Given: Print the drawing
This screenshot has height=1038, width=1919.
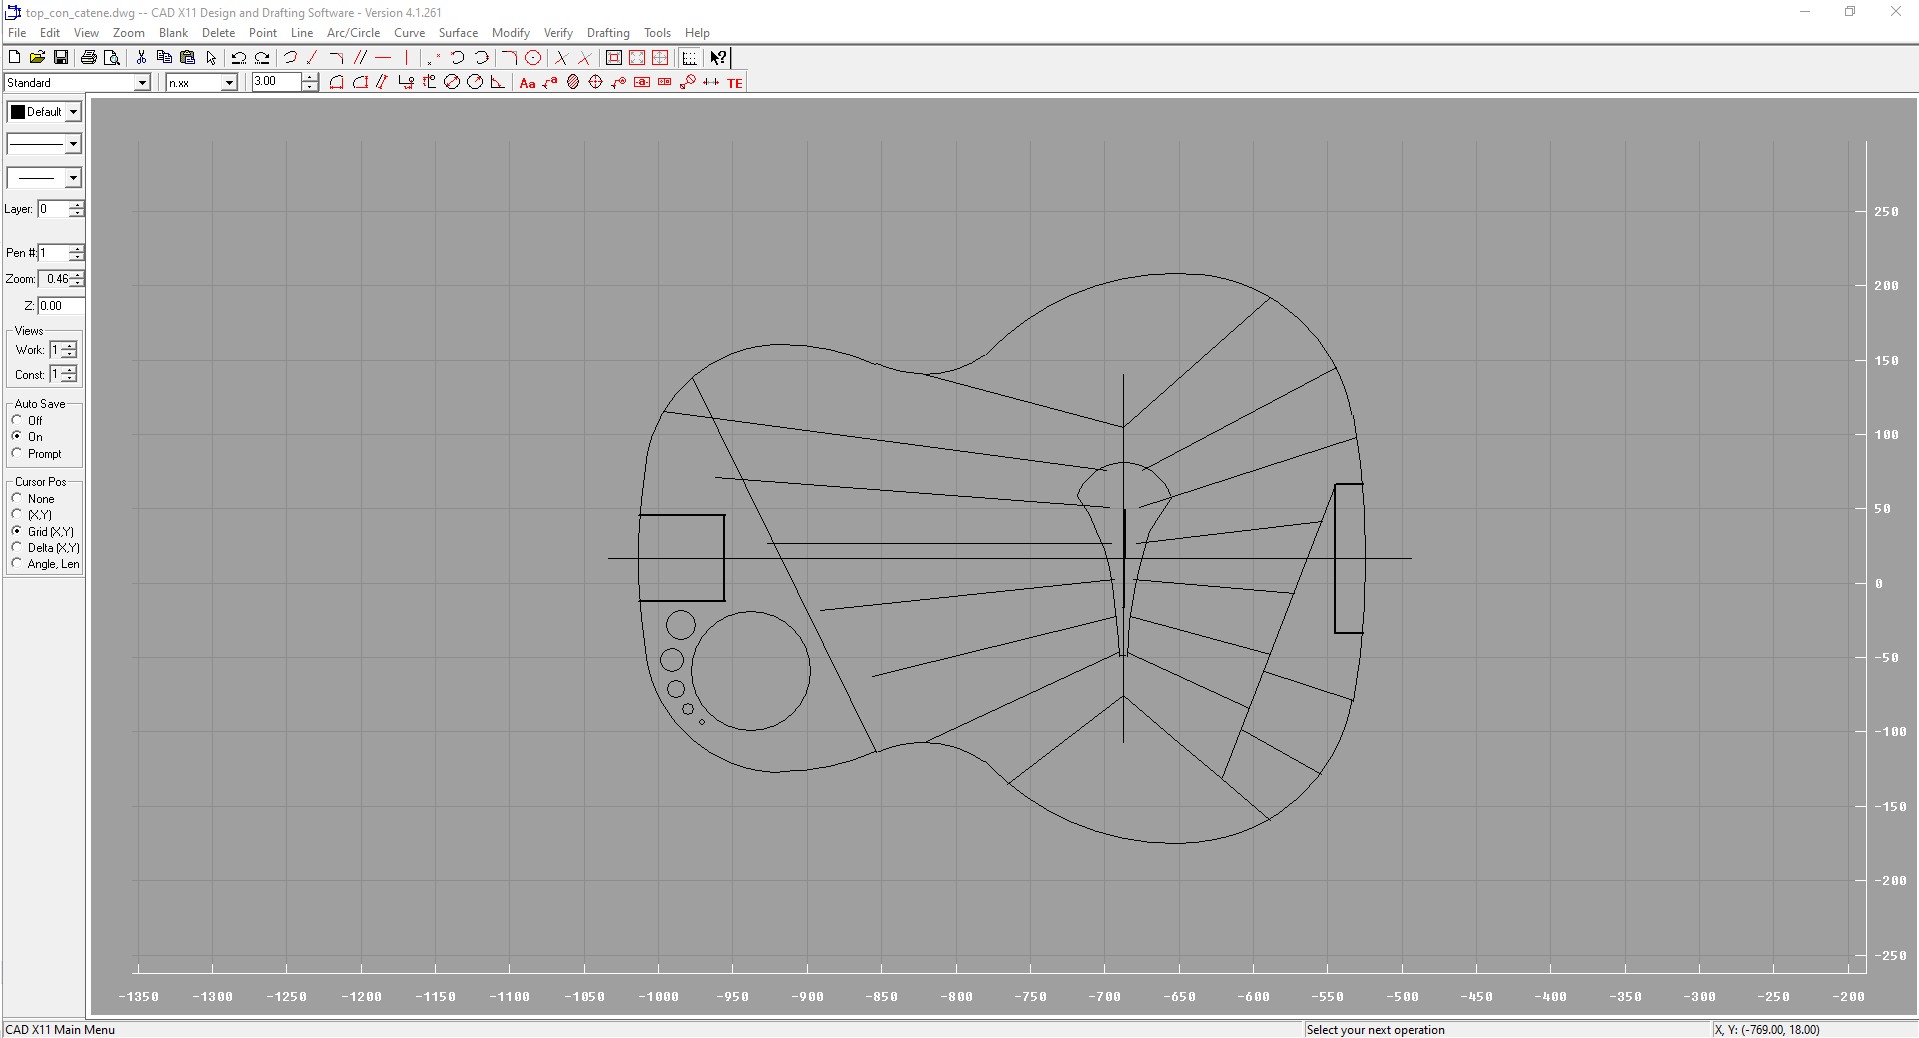Looking at the screenshot, I should (x=88, y=58).
